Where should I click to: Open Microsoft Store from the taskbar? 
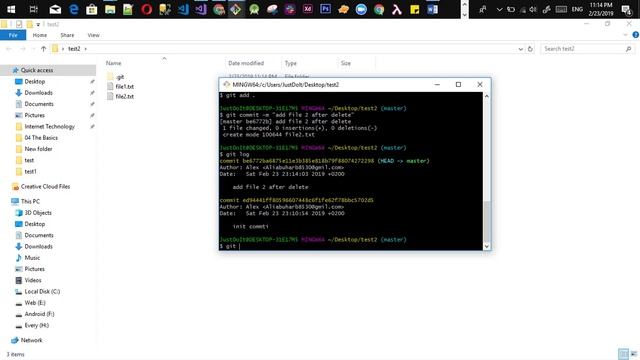[x=92, y=9]
